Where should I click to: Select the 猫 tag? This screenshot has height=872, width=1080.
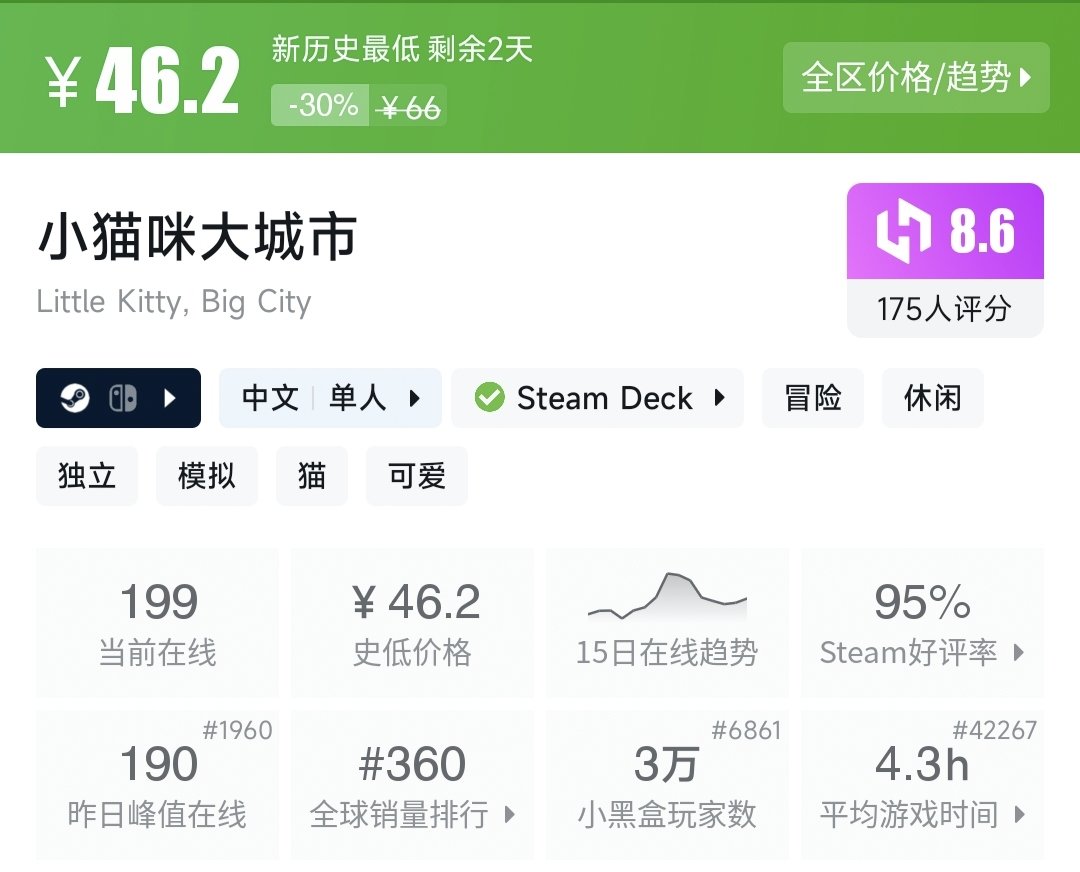pos(312,476)
